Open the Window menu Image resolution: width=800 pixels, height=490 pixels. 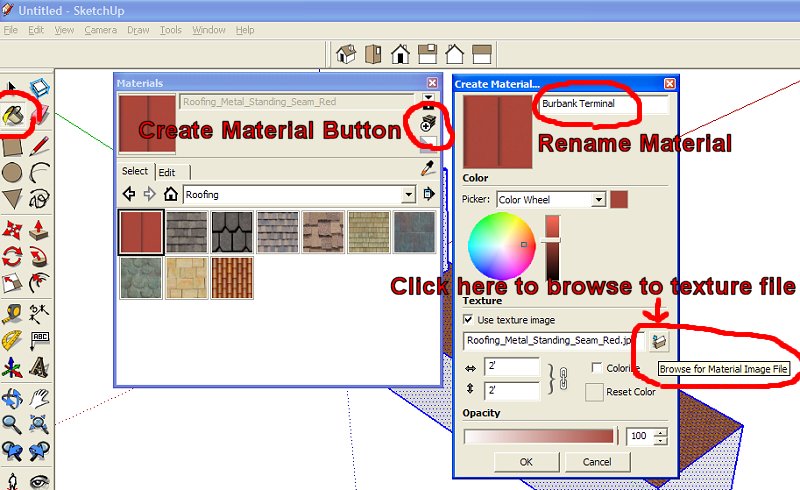209,30
